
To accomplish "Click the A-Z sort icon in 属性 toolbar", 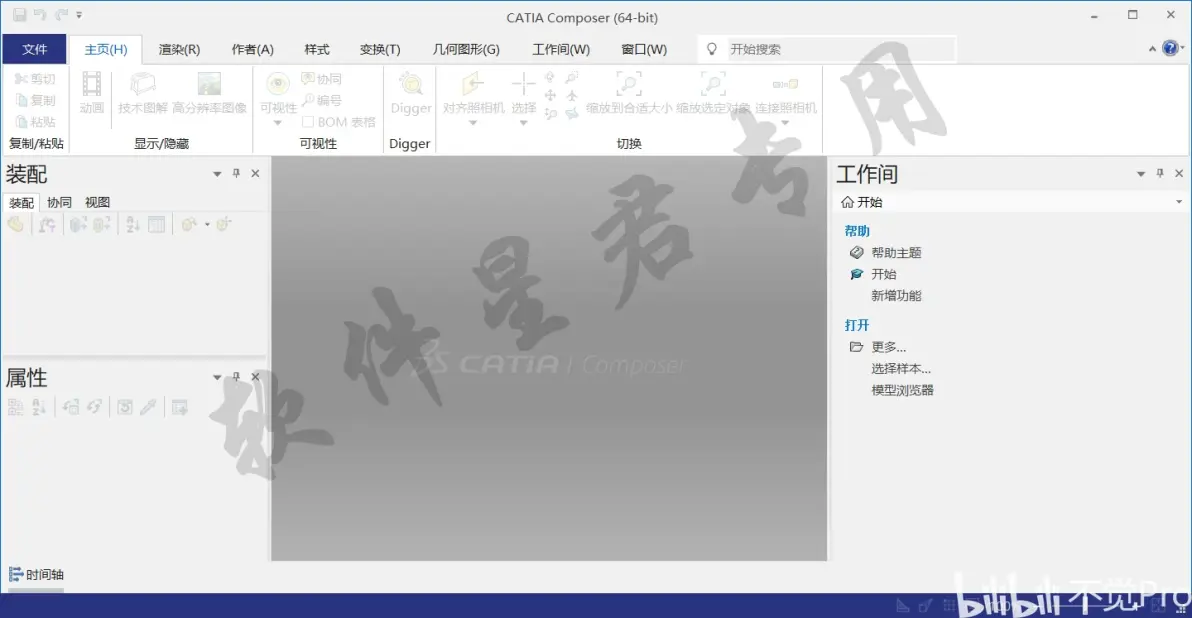I will tap(39, 407).
